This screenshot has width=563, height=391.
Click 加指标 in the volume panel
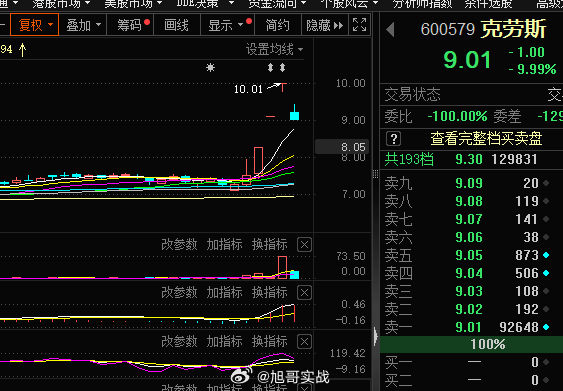pyautogui.click(x=224, y=245)
